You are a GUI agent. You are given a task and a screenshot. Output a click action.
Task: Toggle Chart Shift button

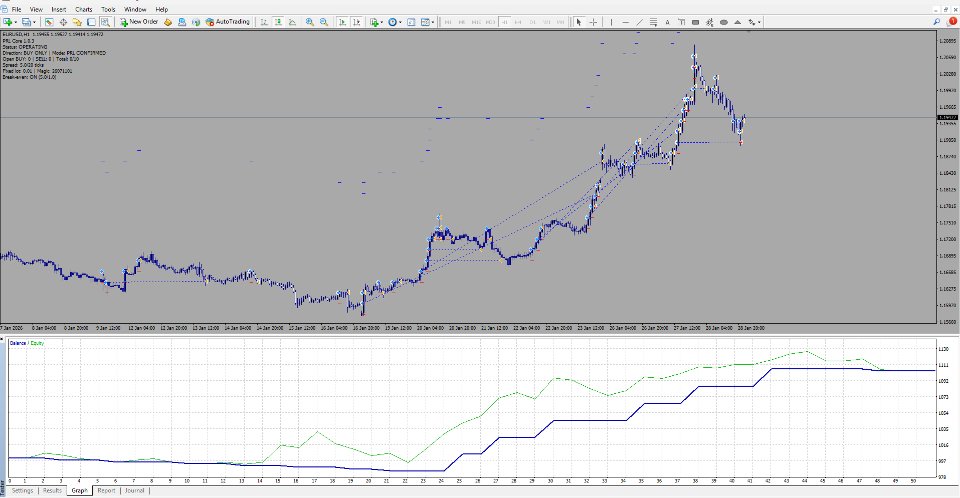click(x=356, y=22)
